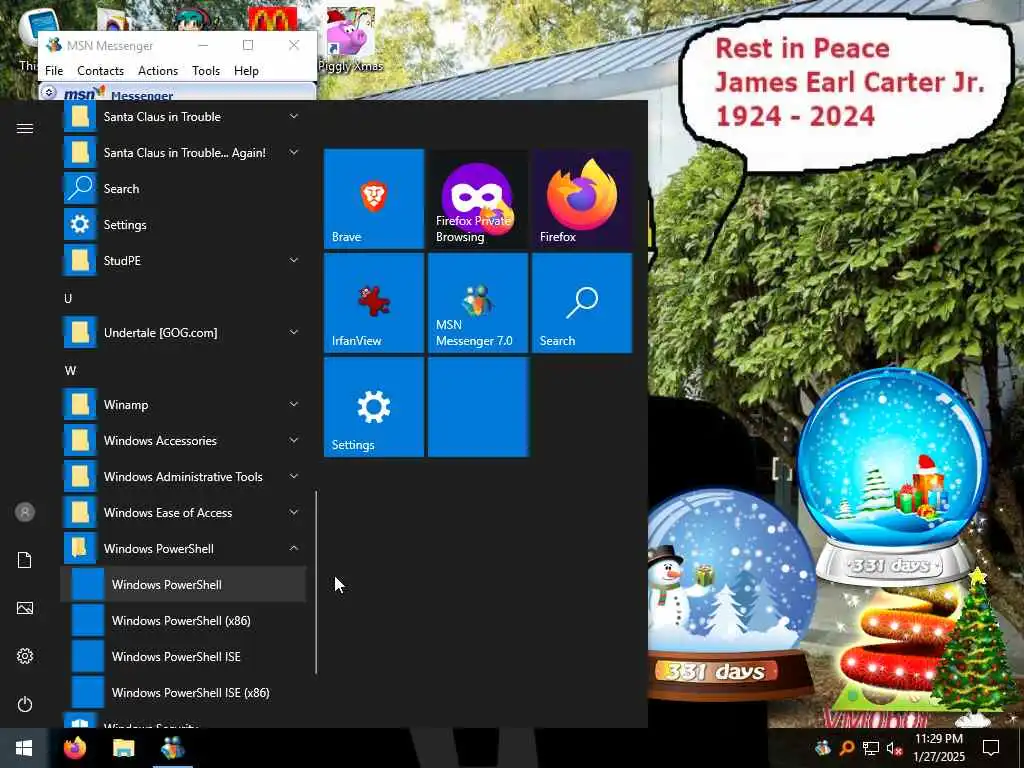
Task: Open network status tray icon
Action: coord(870,748)
